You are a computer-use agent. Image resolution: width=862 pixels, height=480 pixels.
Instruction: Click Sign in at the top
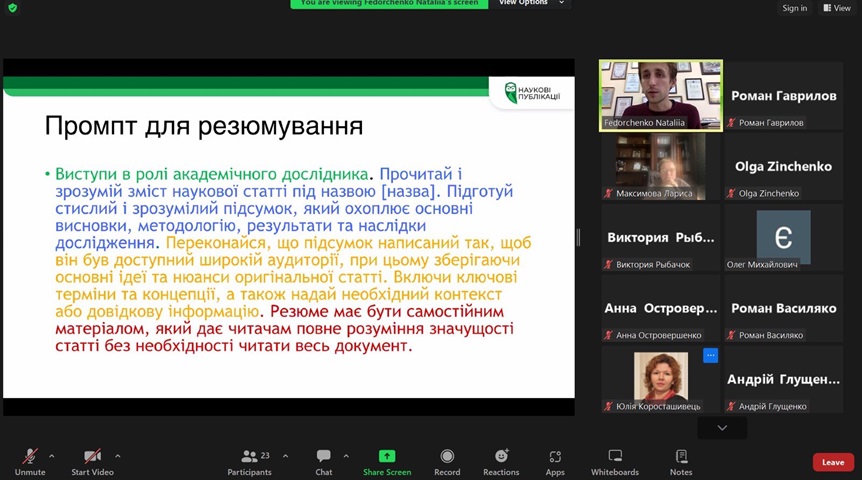coord(794,8)
